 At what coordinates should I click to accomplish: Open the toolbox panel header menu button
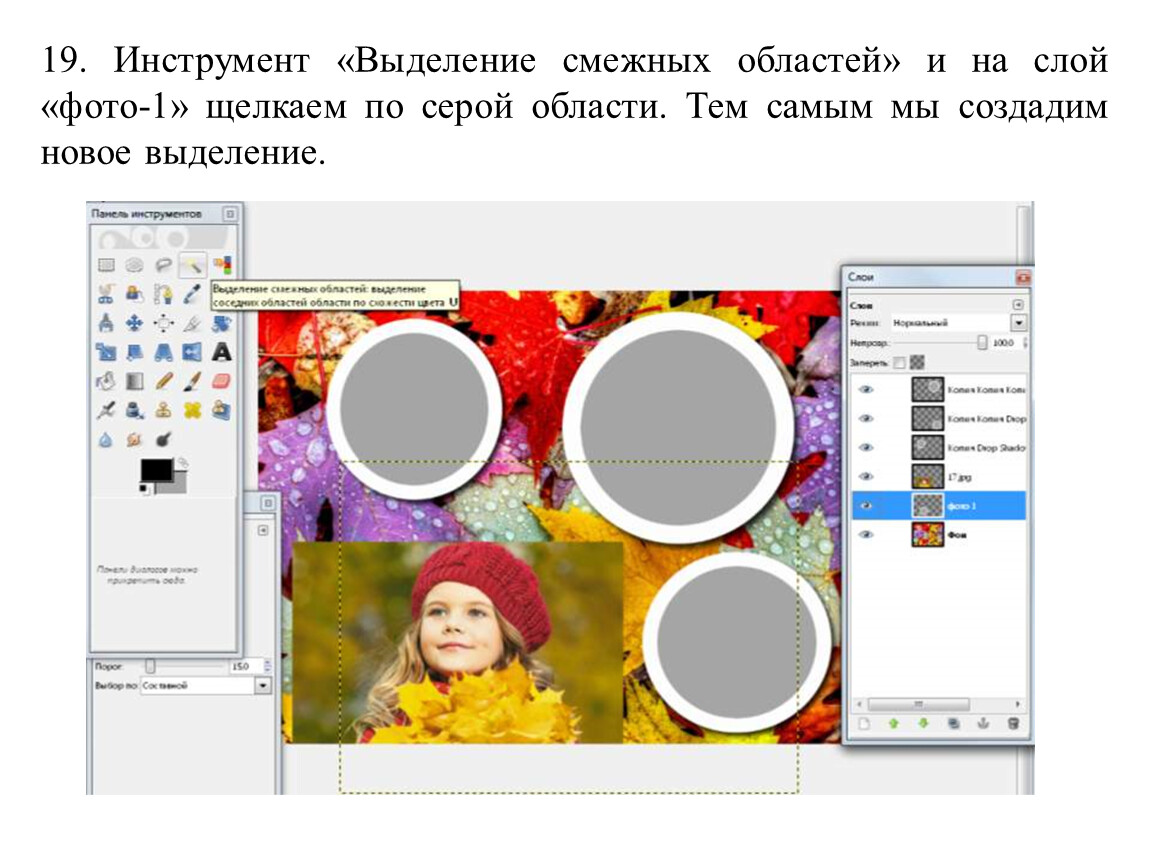point(230,213)
